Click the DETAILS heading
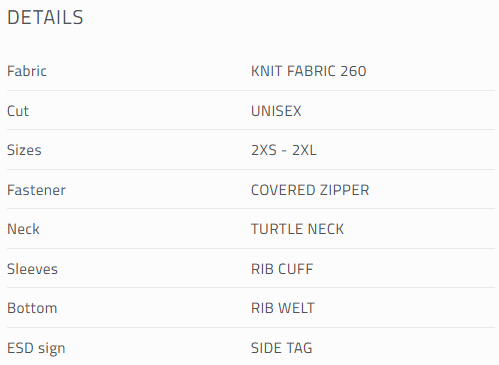 (45, 17)
